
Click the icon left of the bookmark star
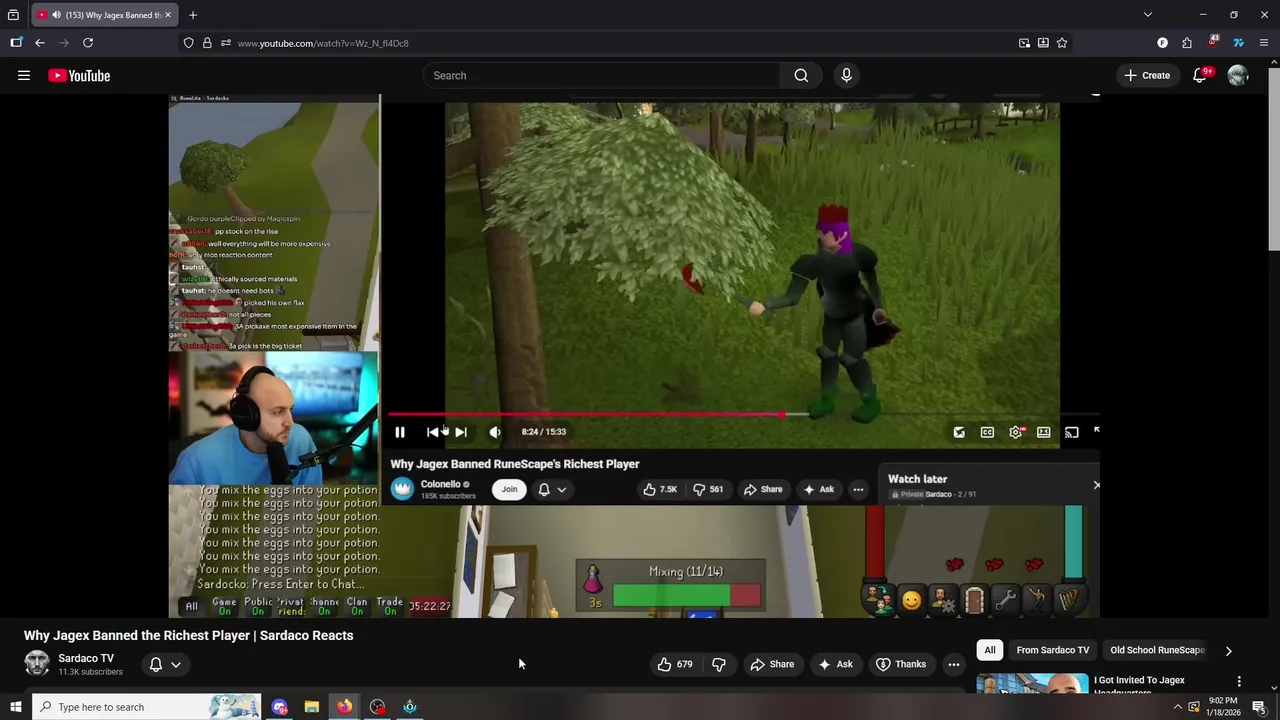pos(1043,43)
